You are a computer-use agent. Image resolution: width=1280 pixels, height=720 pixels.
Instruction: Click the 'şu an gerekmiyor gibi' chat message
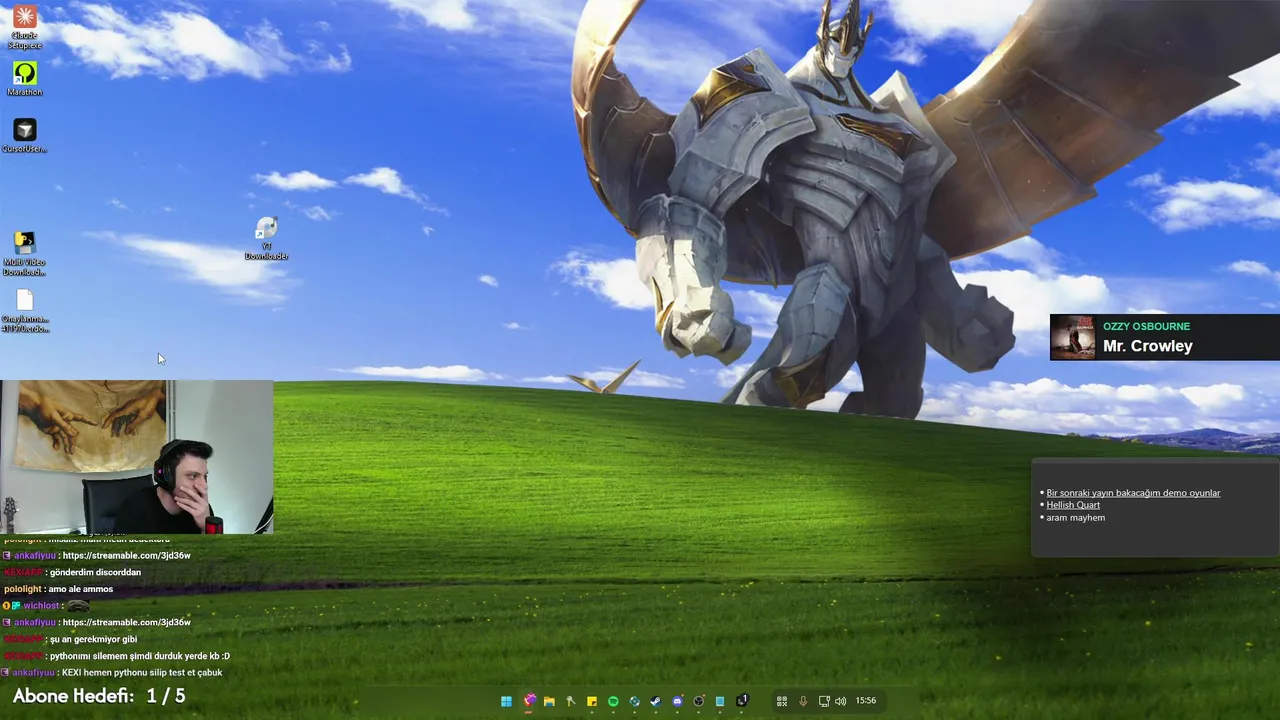[x=93, y=639]
